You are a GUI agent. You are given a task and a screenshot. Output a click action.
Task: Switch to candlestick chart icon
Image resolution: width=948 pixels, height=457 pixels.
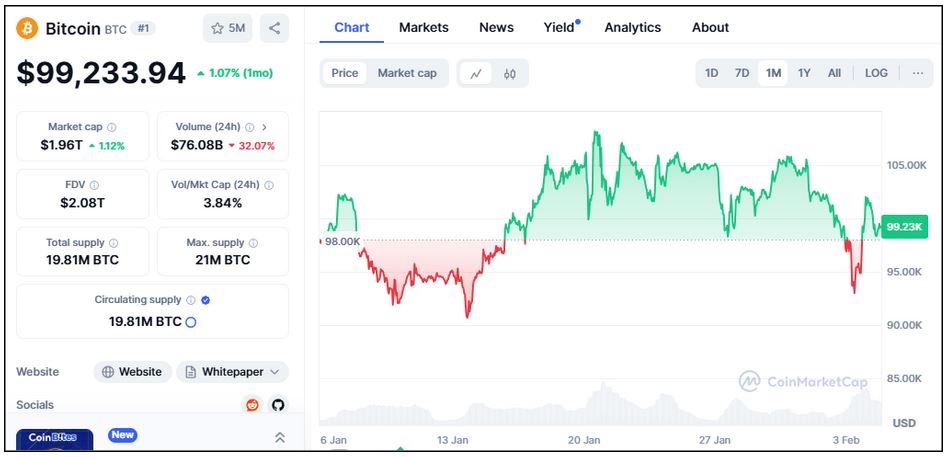pyautogui.click(x=509, y=73)
